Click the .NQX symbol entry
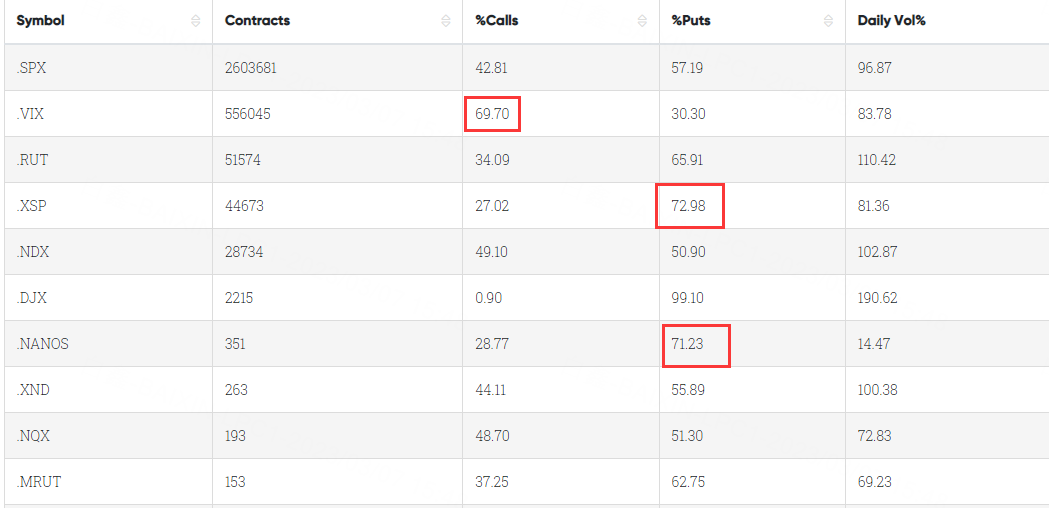 pos(33,436)
